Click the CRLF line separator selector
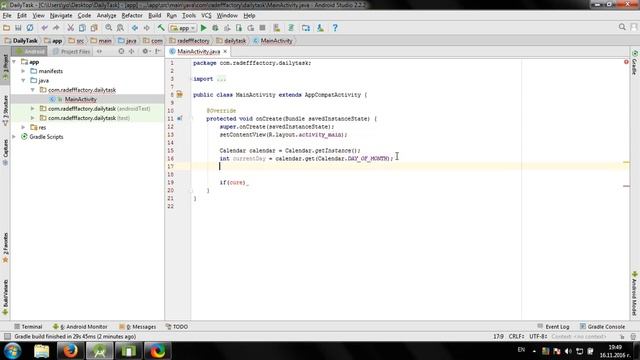The height and width of the screenshot is (360, 640). click(x=516, y=337)
